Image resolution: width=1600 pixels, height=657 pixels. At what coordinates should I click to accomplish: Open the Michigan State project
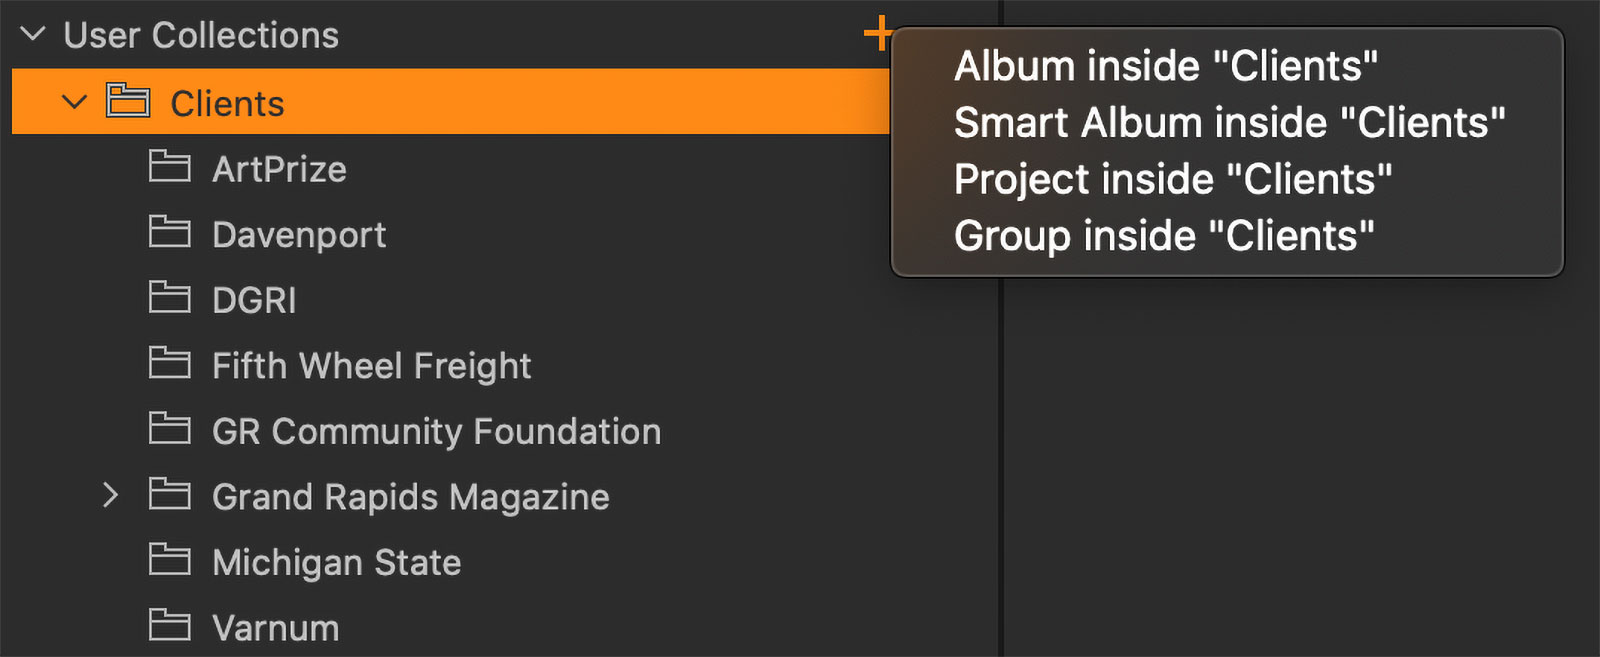click(336, 563)
